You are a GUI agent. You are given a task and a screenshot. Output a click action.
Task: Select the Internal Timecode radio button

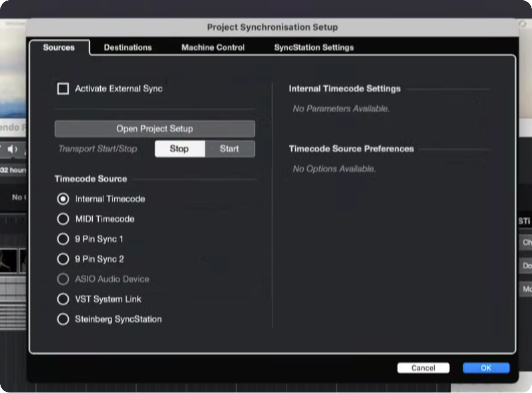(63, 199)
